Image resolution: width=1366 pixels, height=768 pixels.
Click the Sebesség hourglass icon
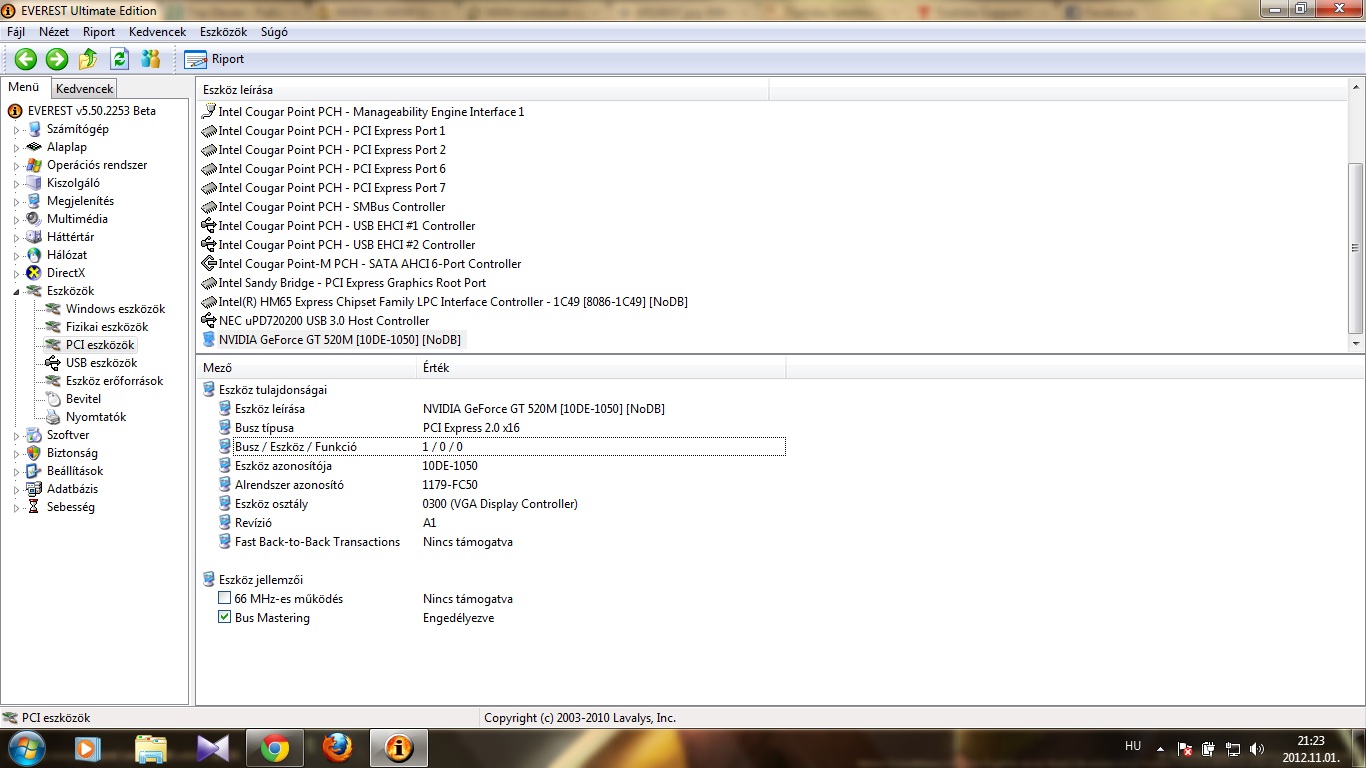tap(34, 507)
